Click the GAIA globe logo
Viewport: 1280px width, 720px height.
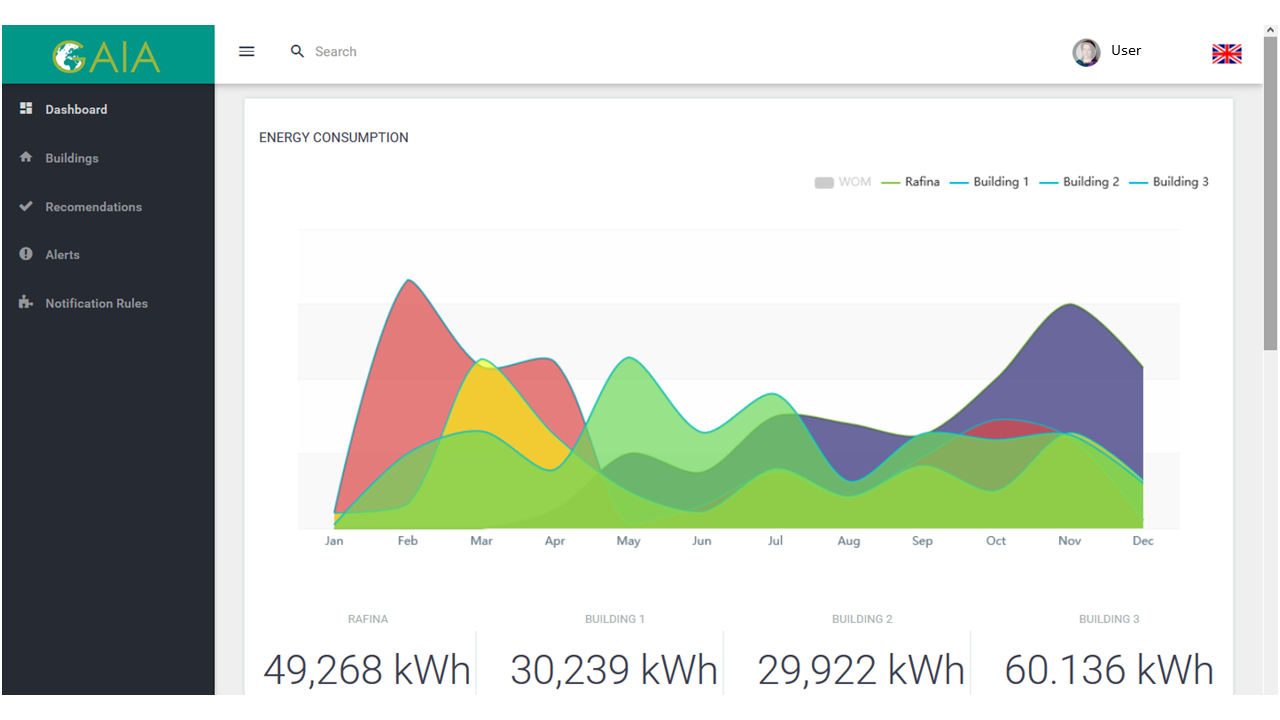(69, 57)
